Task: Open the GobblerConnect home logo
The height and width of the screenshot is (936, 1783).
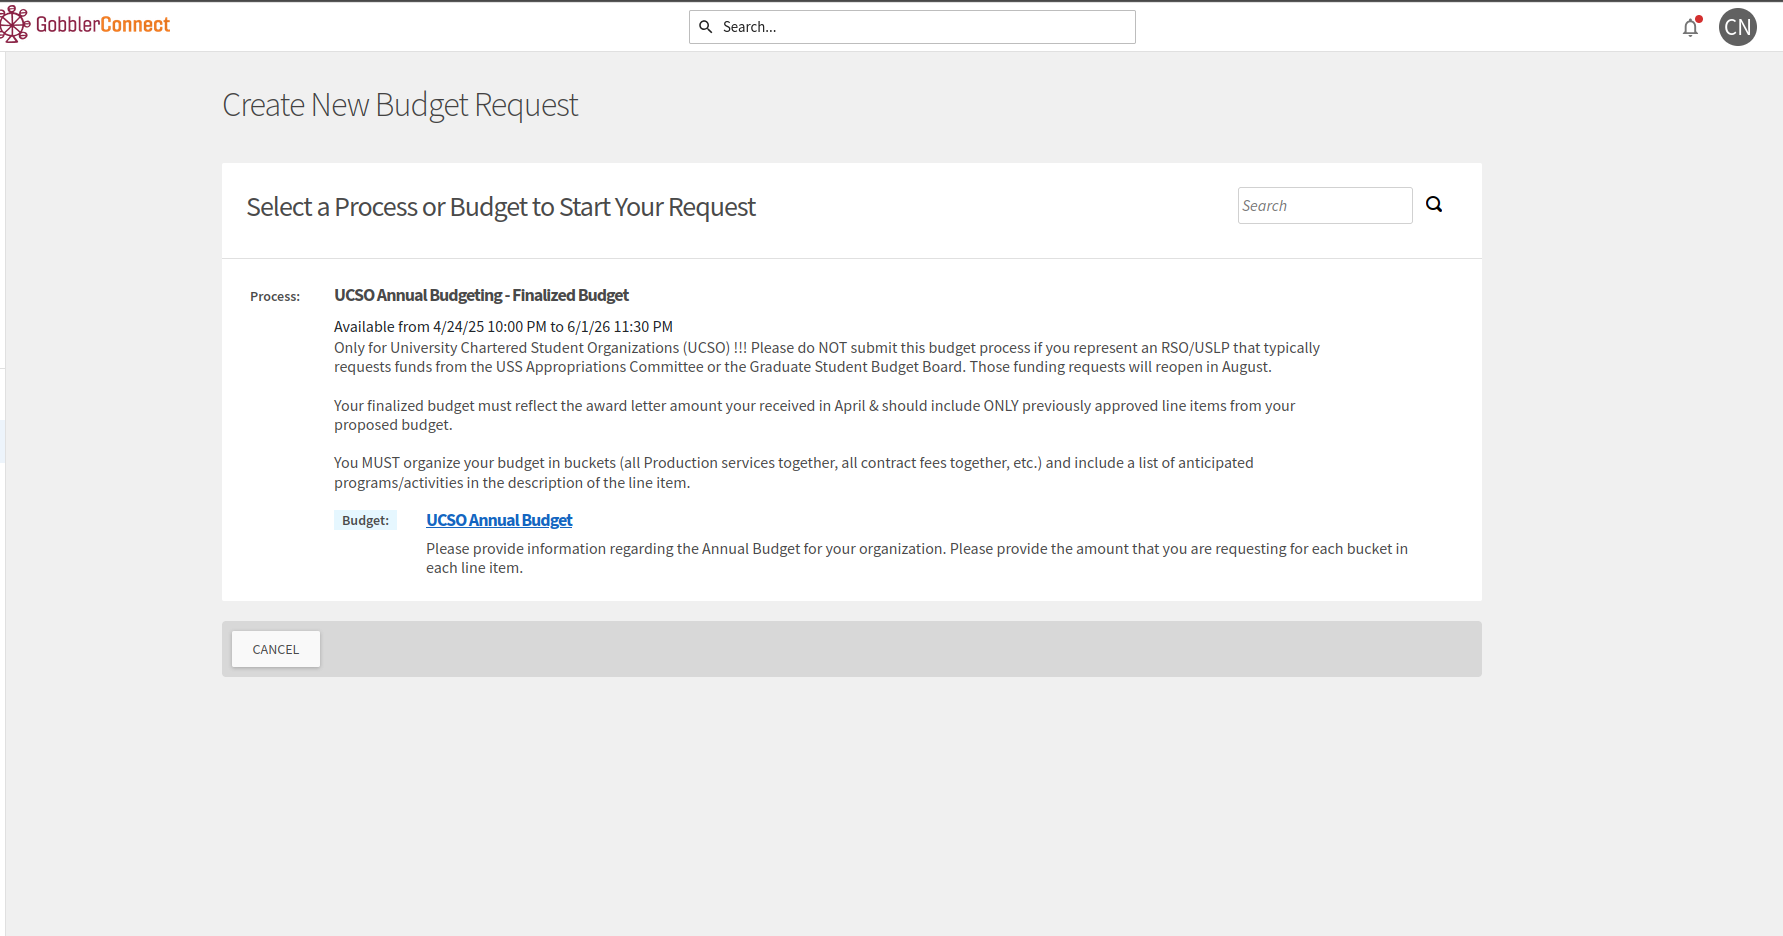Action: pyautogui.click(x=85, y=25)
